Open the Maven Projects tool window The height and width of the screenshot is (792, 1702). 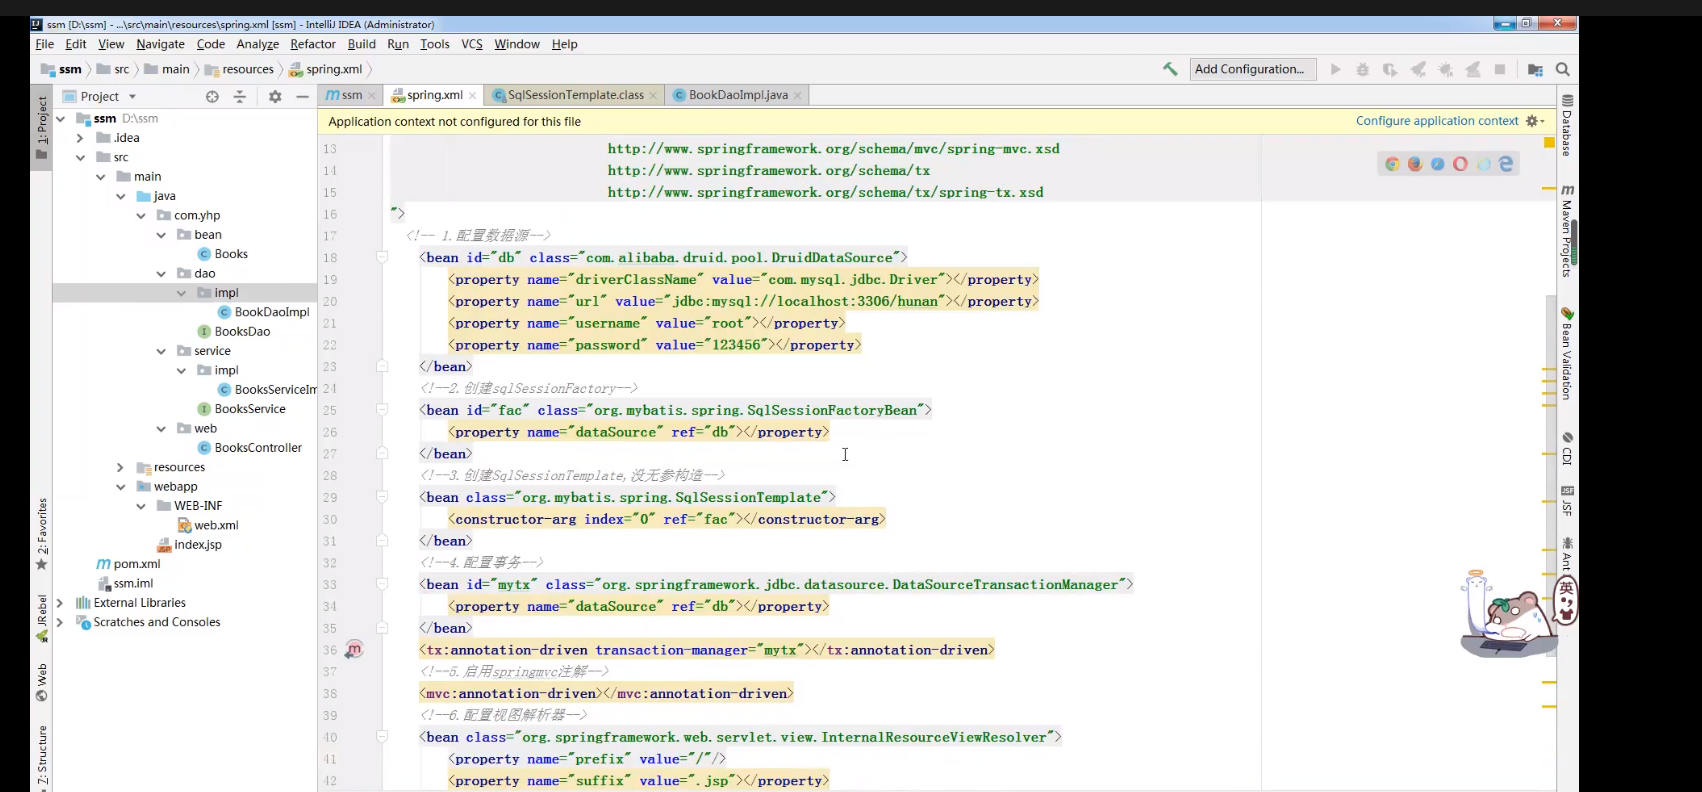(1567, 230)
